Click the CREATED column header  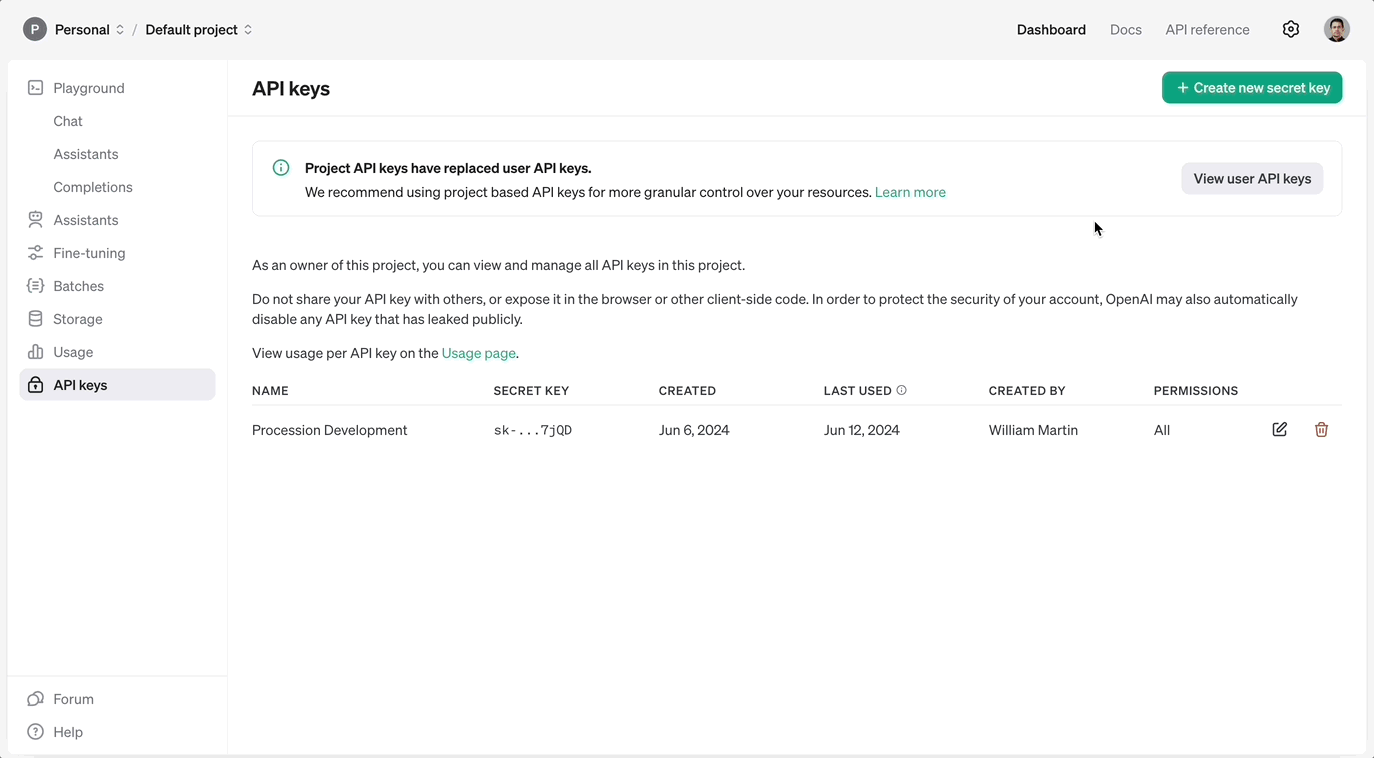687,391
